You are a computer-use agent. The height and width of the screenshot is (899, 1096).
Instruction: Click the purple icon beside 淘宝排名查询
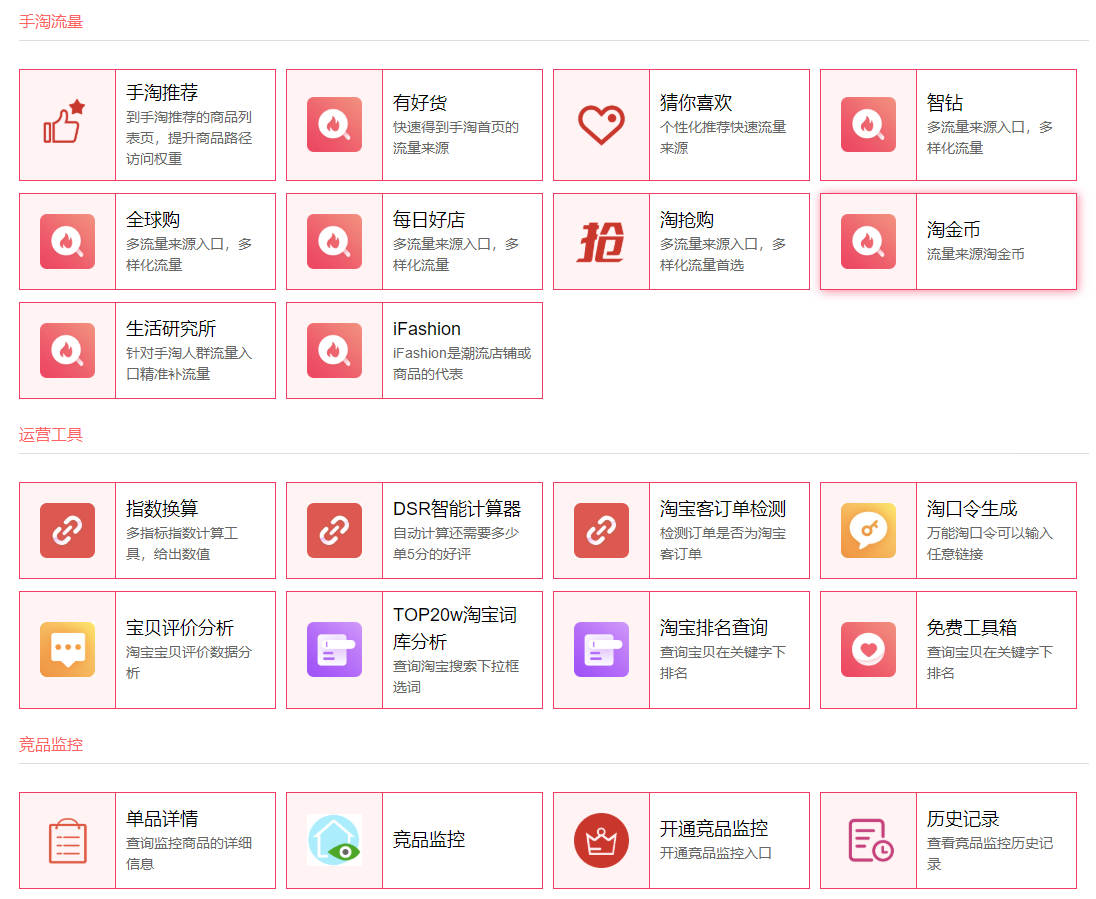601,649
